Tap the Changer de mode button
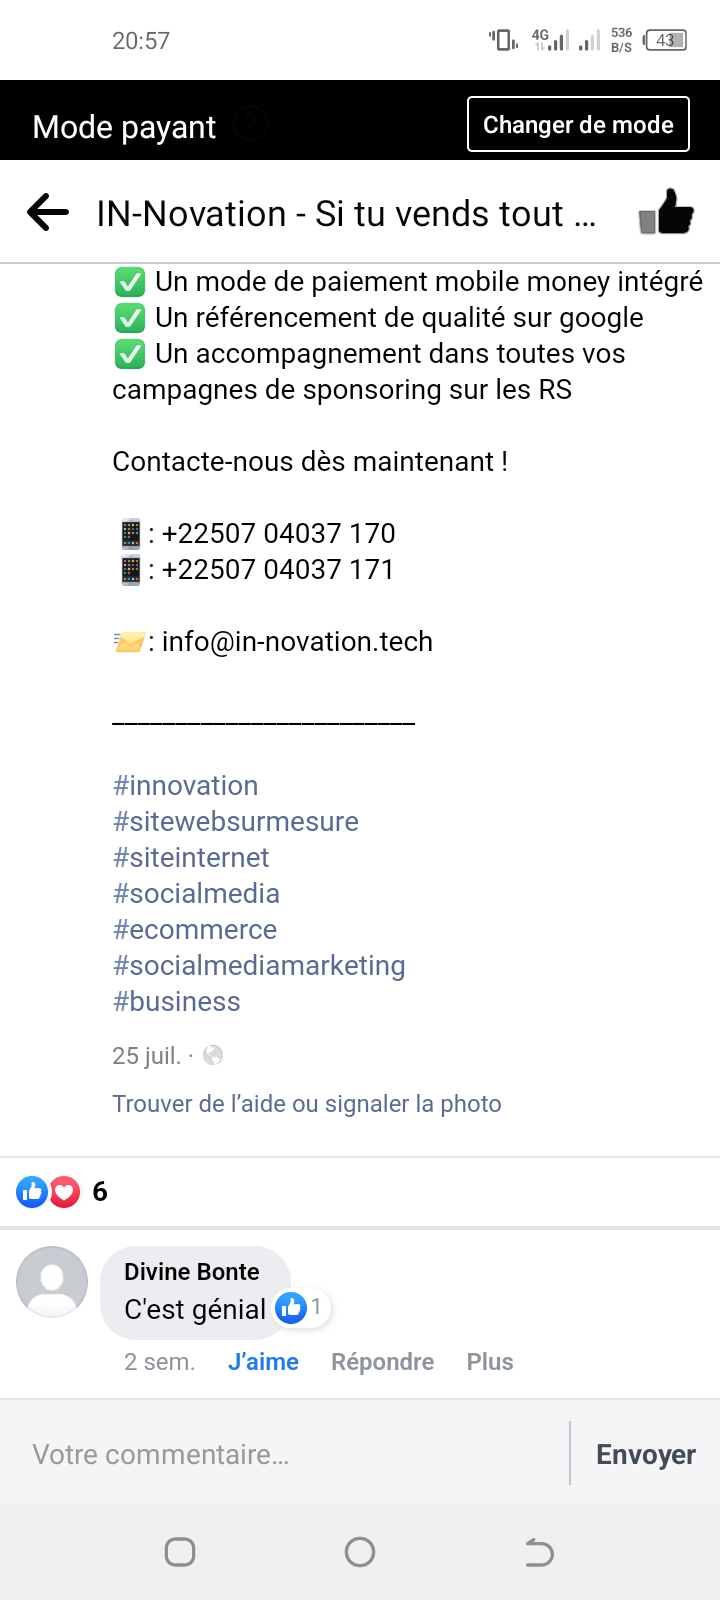 pos(578,125)
